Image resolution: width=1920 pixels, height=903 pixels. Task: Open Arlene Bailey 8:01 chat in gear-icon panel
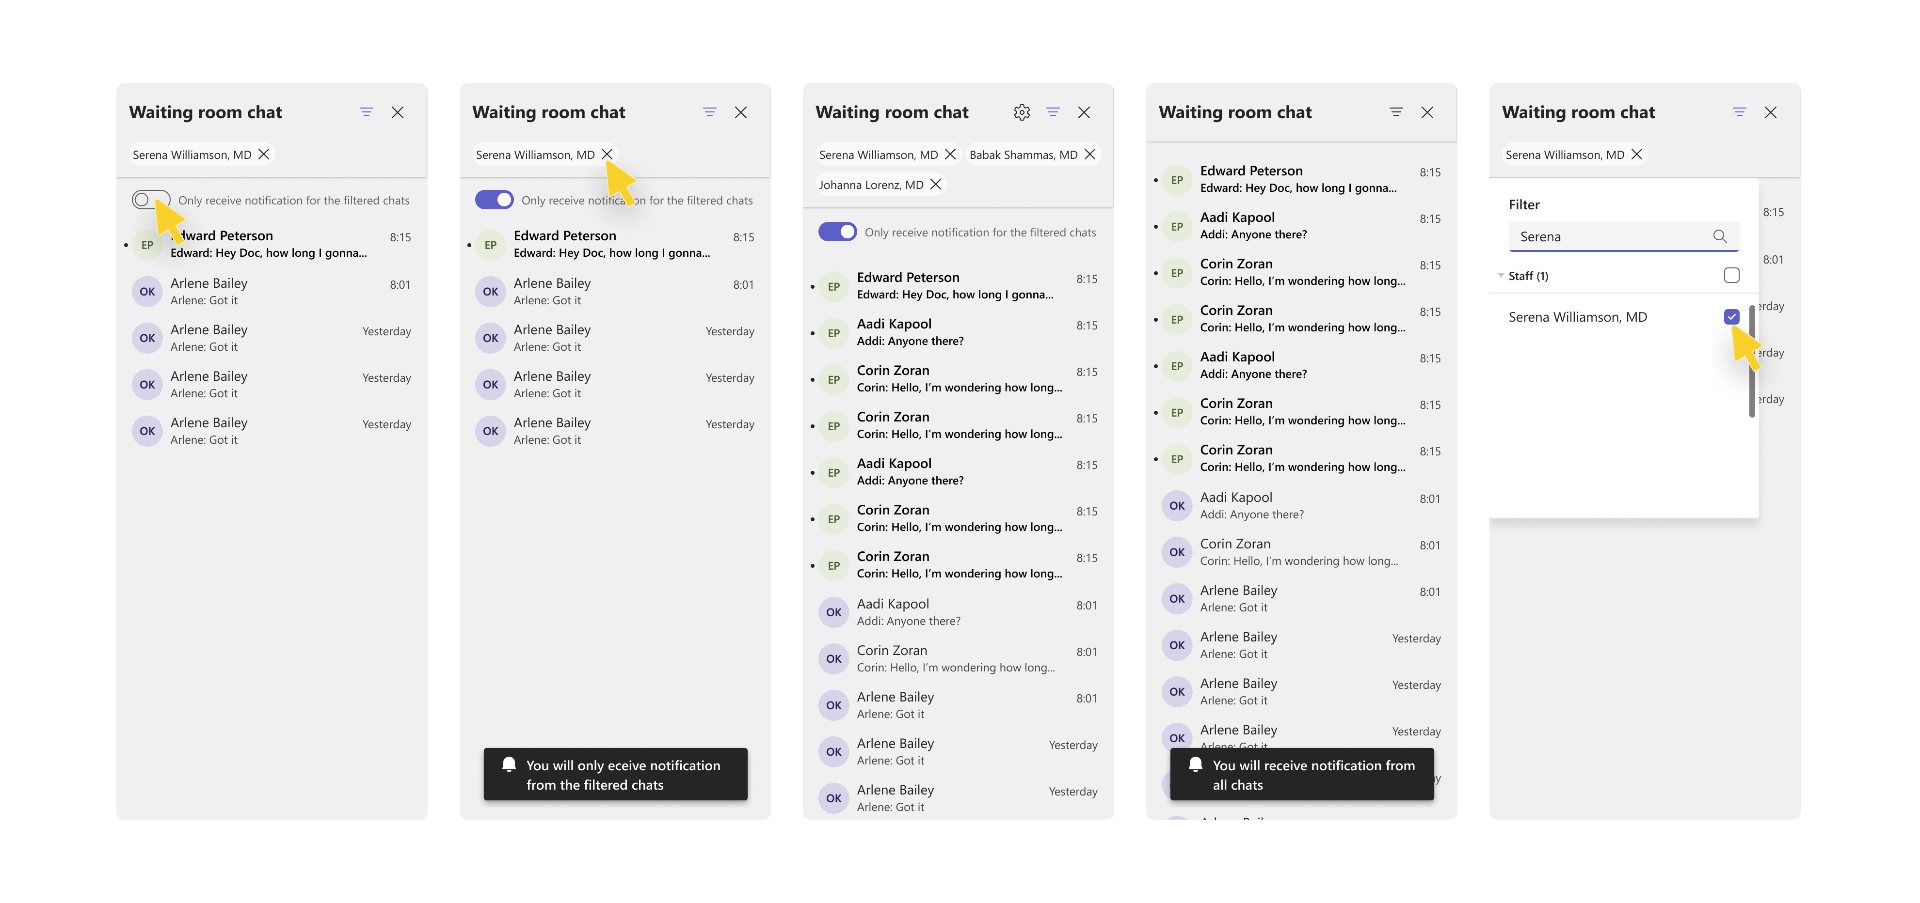point(958,705)
